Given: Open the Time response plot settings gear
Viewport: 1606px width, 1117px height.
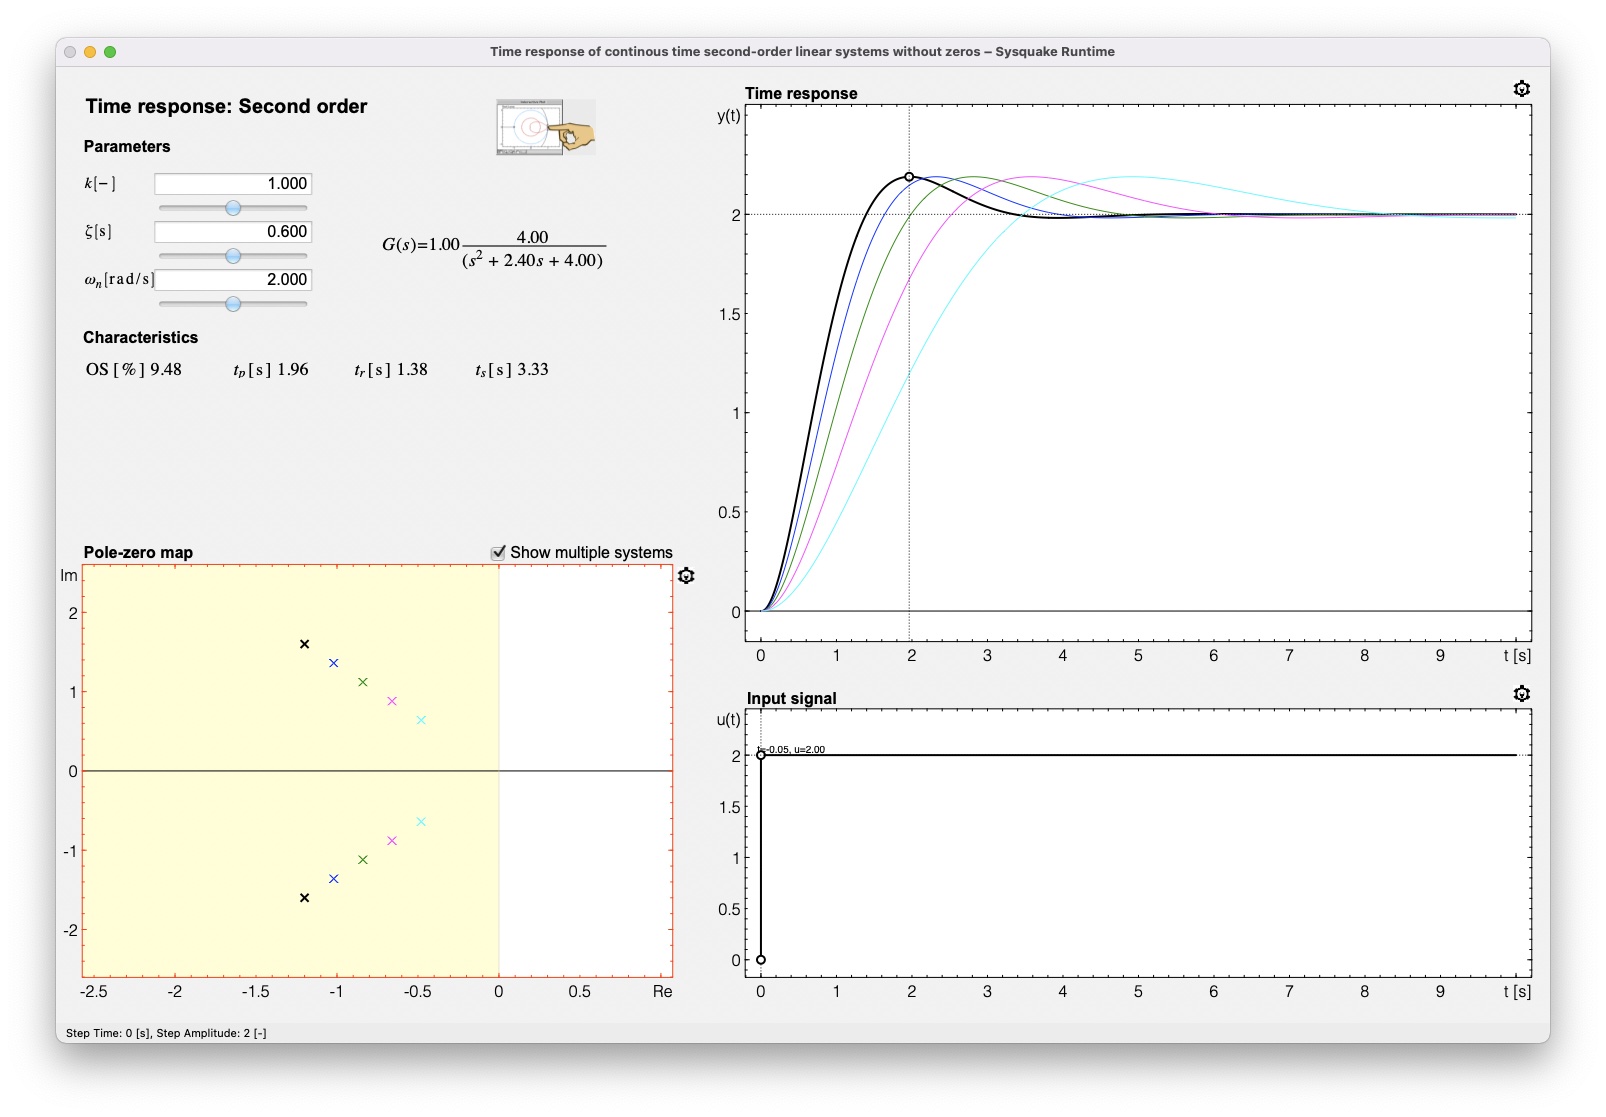Looking at the screenshot, I should pos(1521,89).
